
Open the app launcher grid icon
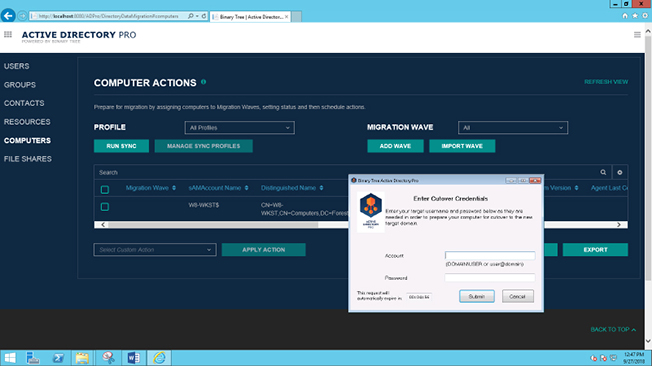click(x=8, y=35)
